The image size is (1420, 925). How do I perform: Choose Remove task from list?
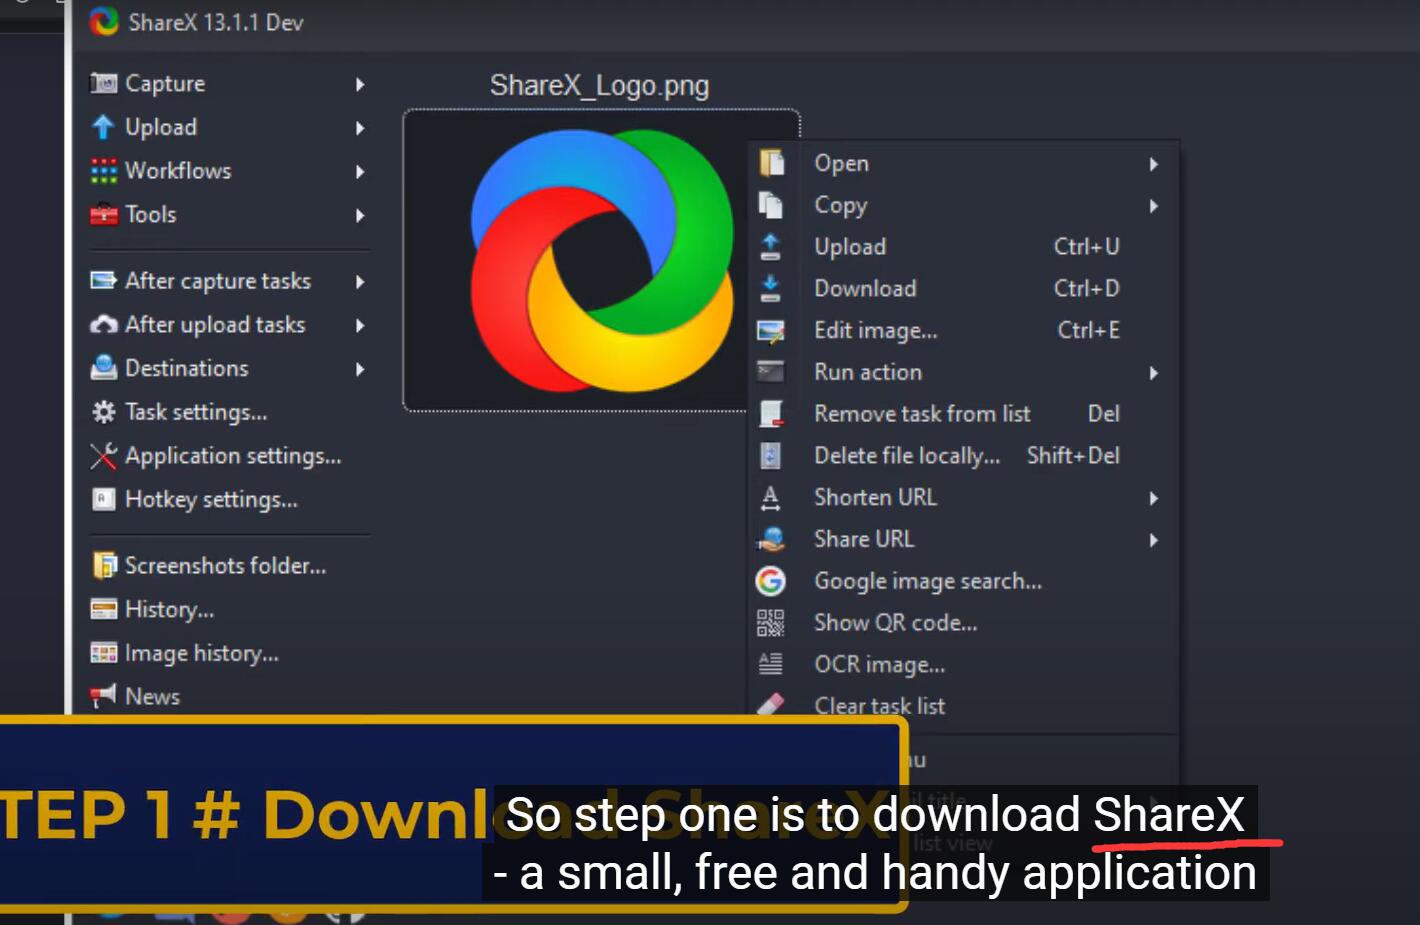coord(964,413)
